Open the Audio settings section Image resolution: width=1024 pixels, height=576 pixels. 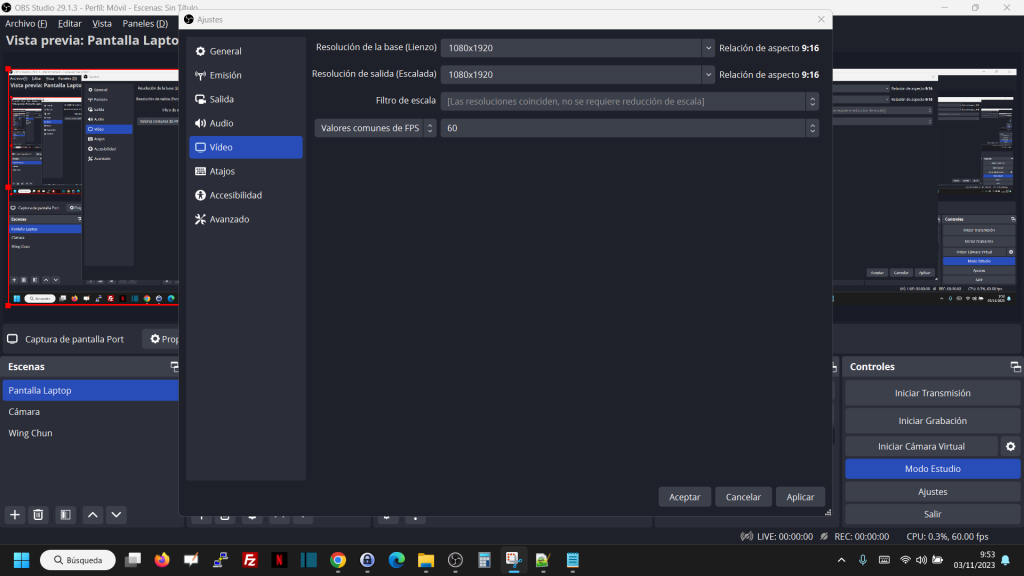coord(246,123)
